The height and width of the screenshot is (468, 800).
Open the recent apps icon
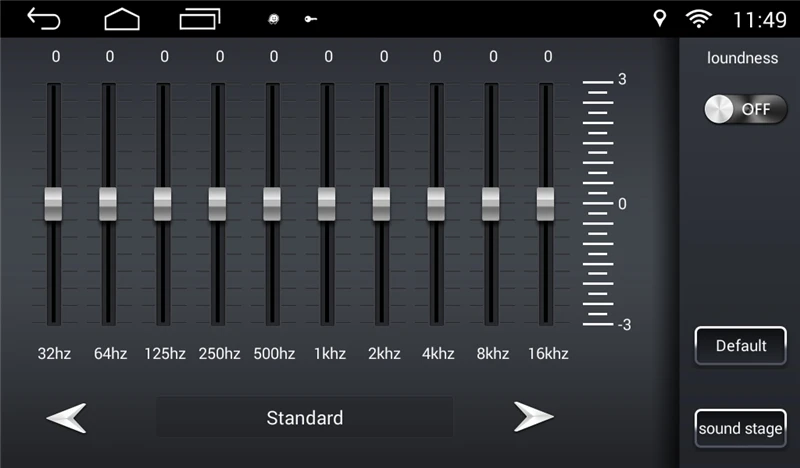(199, 19)
